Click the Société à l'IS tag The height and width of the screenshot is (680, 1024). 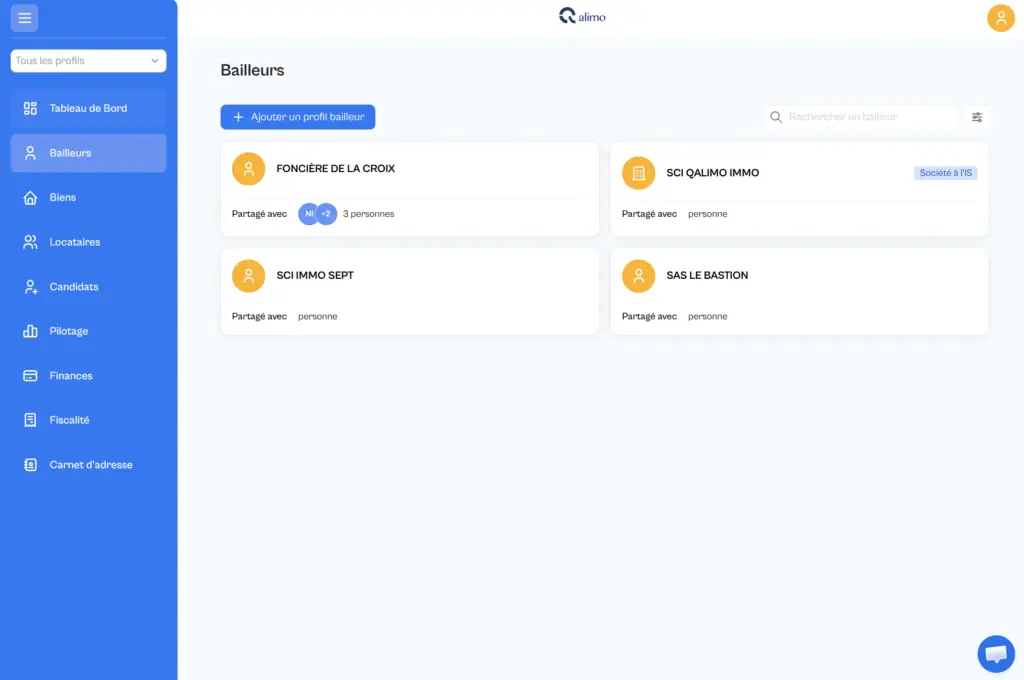tap(945, 173)
